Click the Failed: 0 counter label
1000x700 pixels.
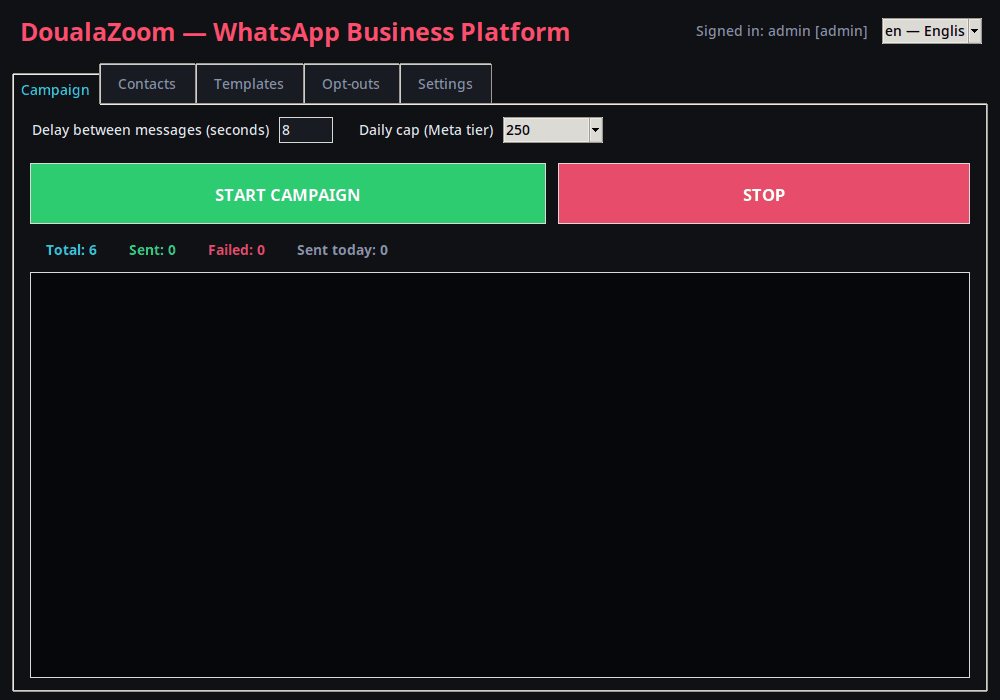click(237, 250)
